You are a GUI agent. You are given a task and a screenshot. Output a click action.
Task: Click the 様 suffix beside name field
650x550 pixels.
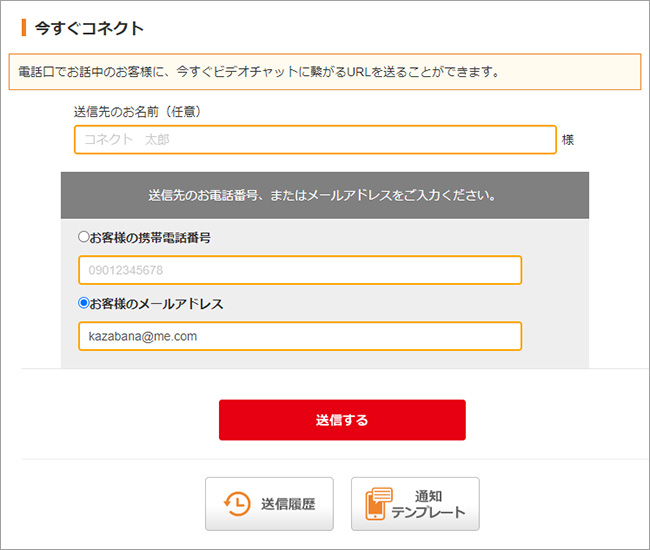point(568,140)
